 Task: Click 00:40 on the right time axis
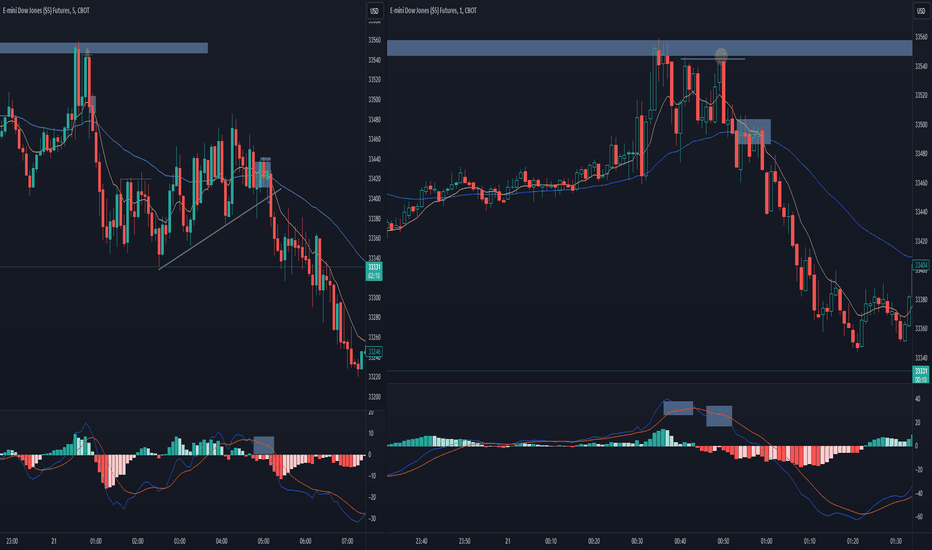[680, 541]
